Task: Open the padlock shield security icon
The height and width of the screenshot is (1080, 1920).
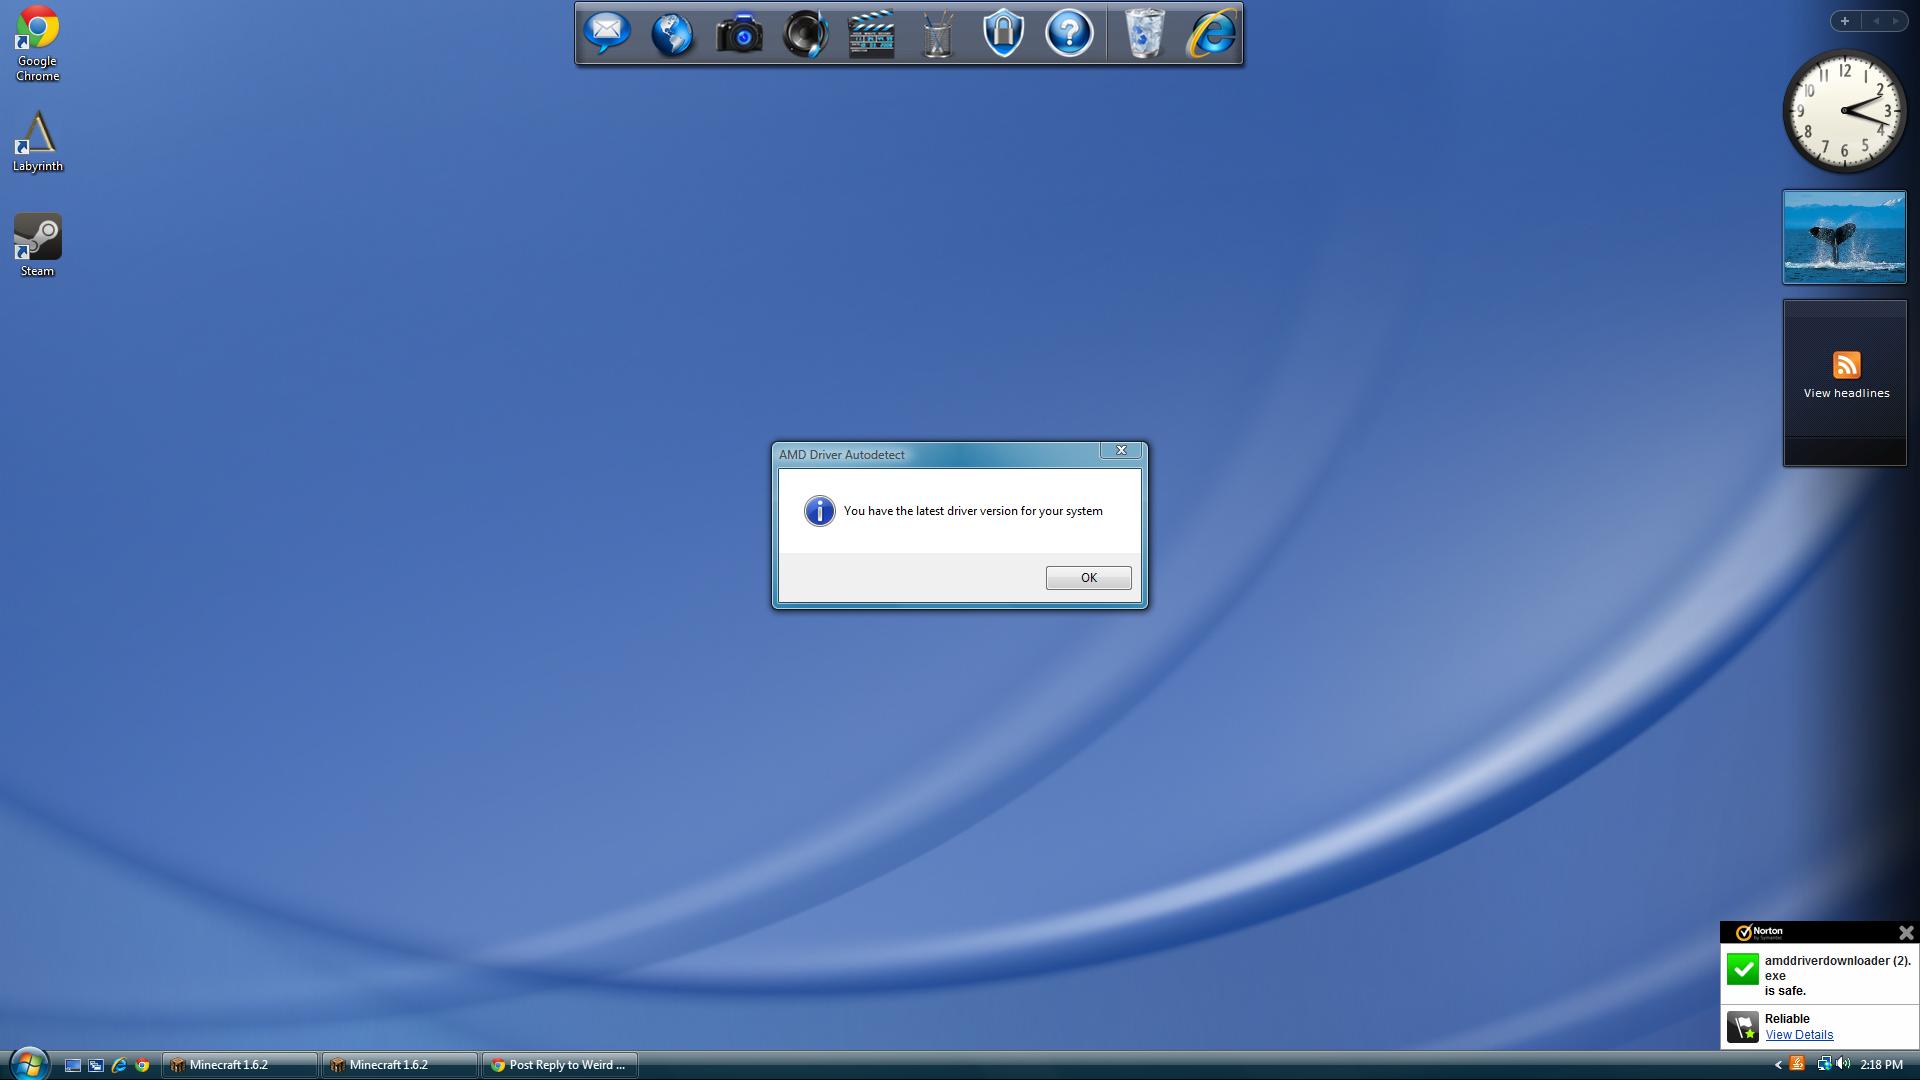Action: coord(1003,34)
